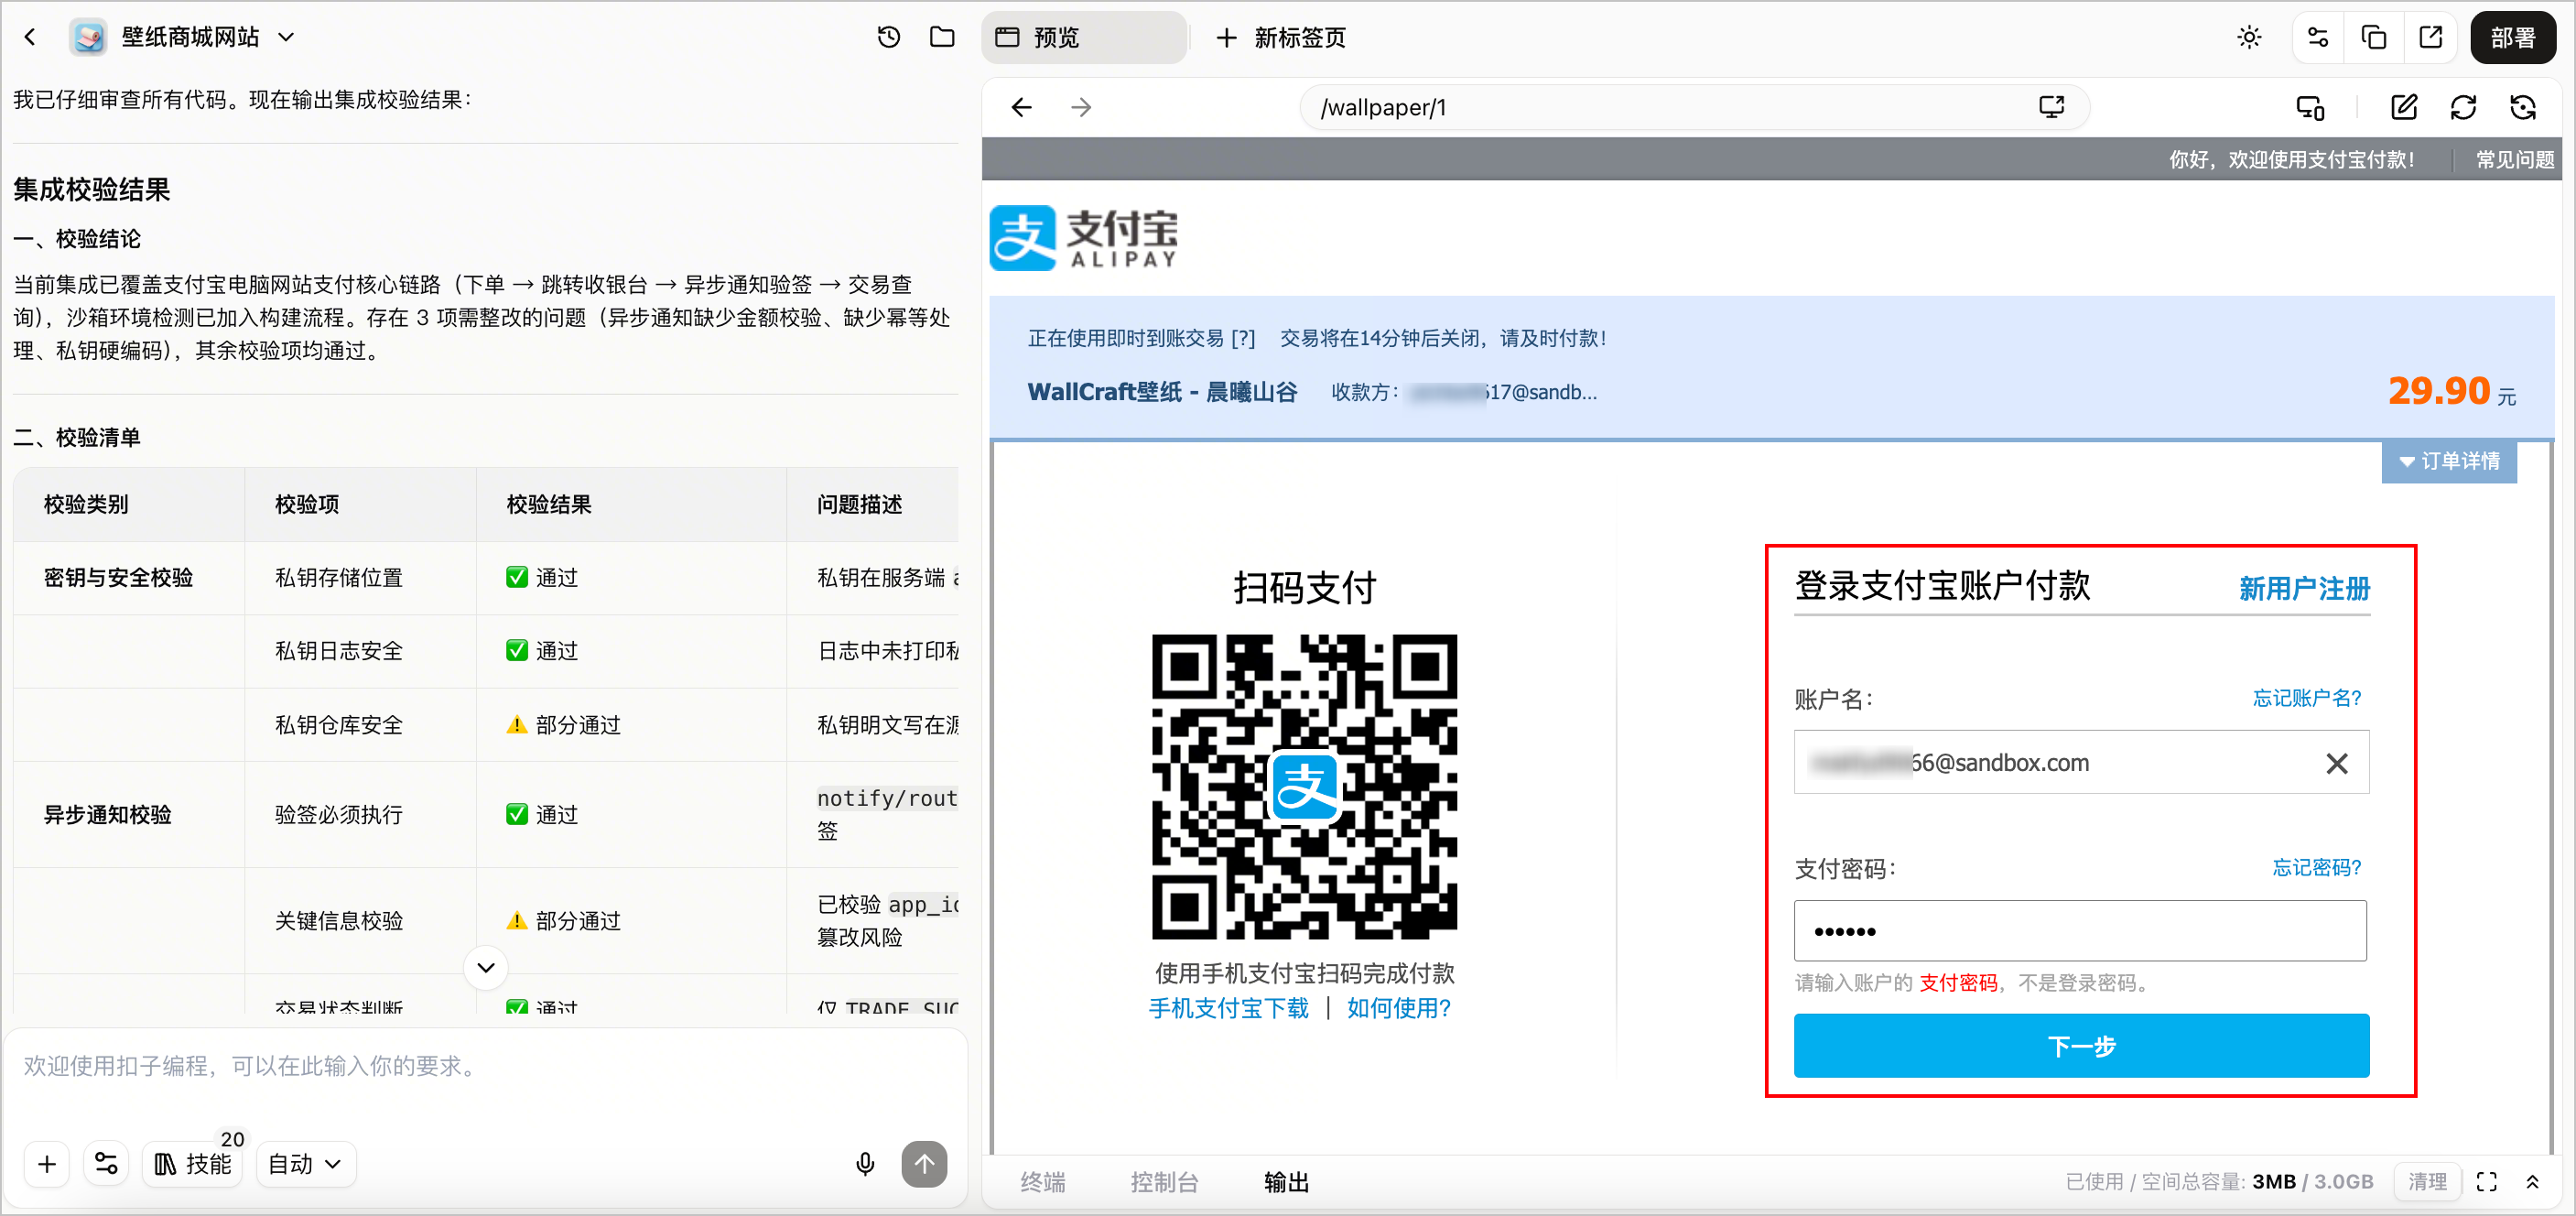Image resolution: width=2576 pixels, height=1216 pixels.
Task: Jump to latest message chevron
Action: click(486, 967)
